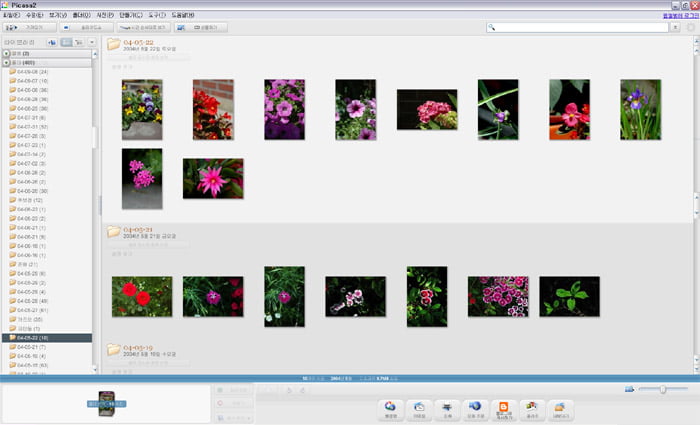Click the Export folder button in bottom bar

coord(560,409)
